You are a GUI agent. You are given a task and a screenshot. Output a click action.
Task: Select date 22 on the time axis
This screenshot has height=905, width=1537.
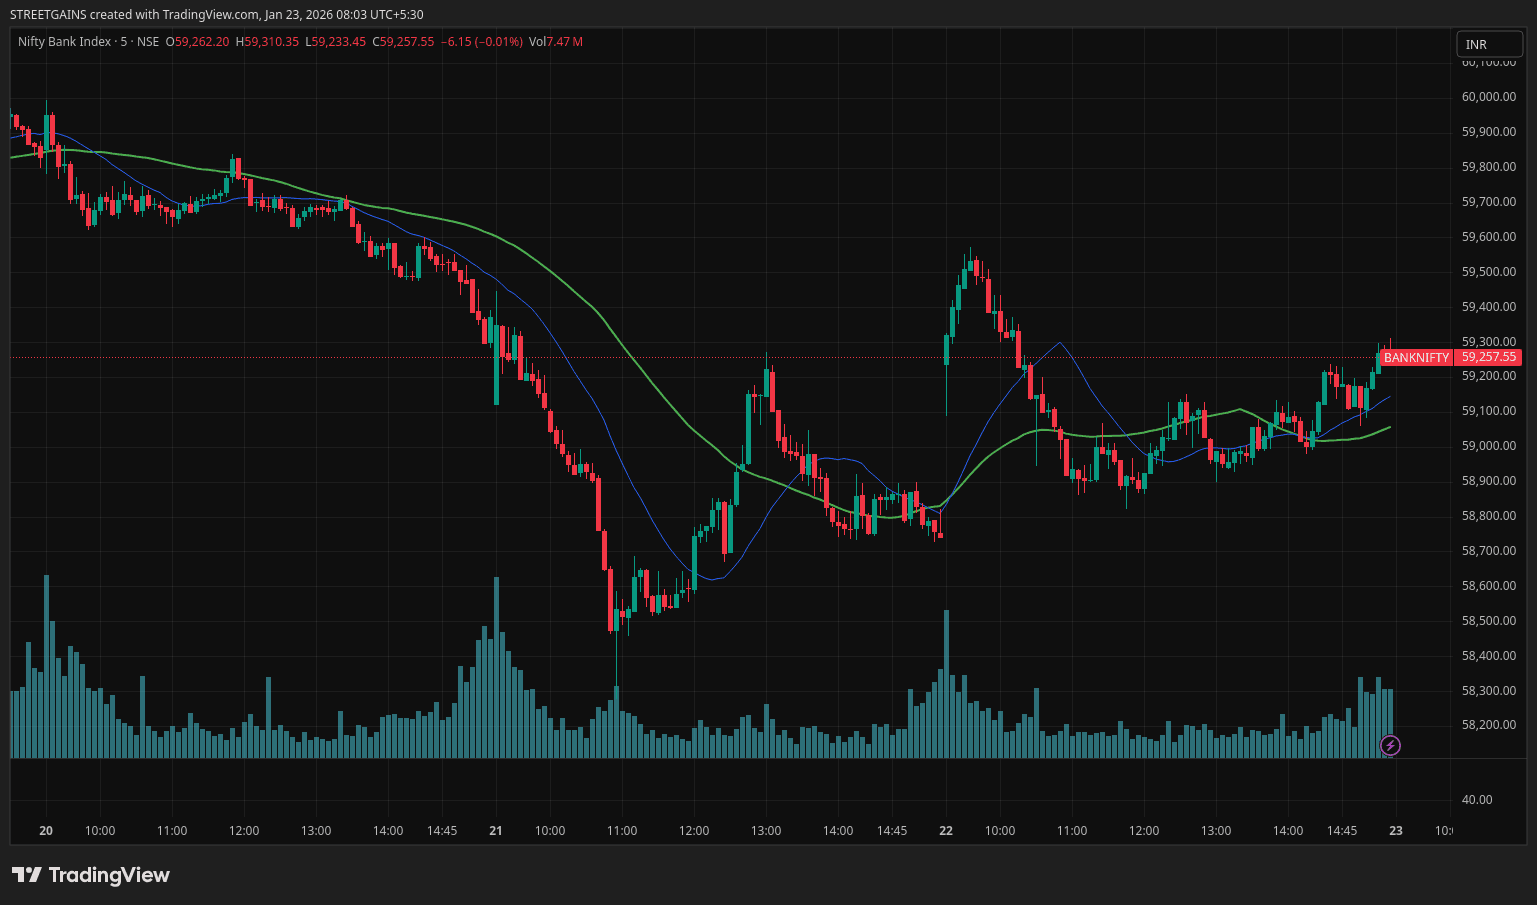946,831
